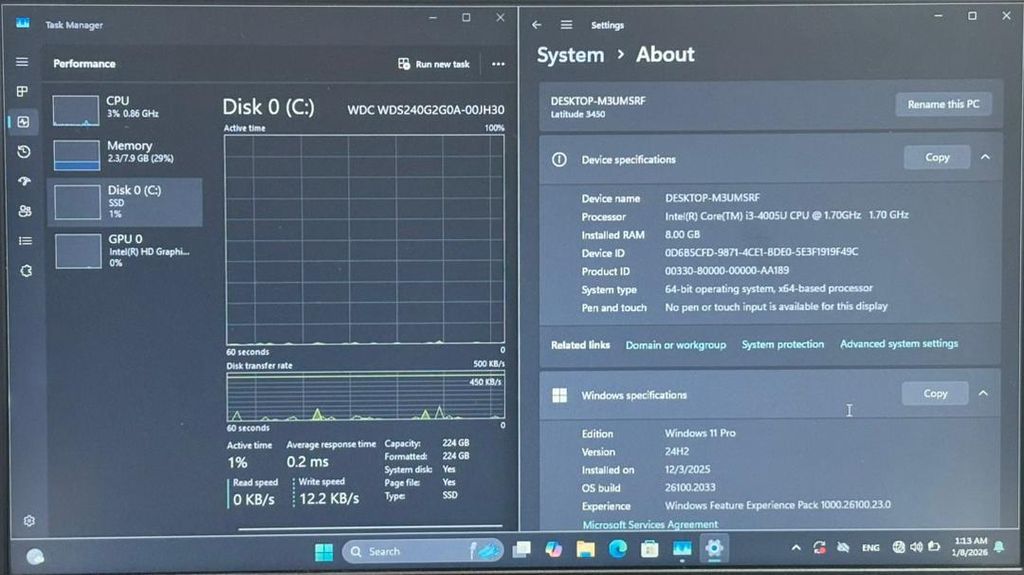Open the Processes page in Task Manager sidebar
The height and width of the screenshot is (575, 1024).
click(x=22, y=91)
